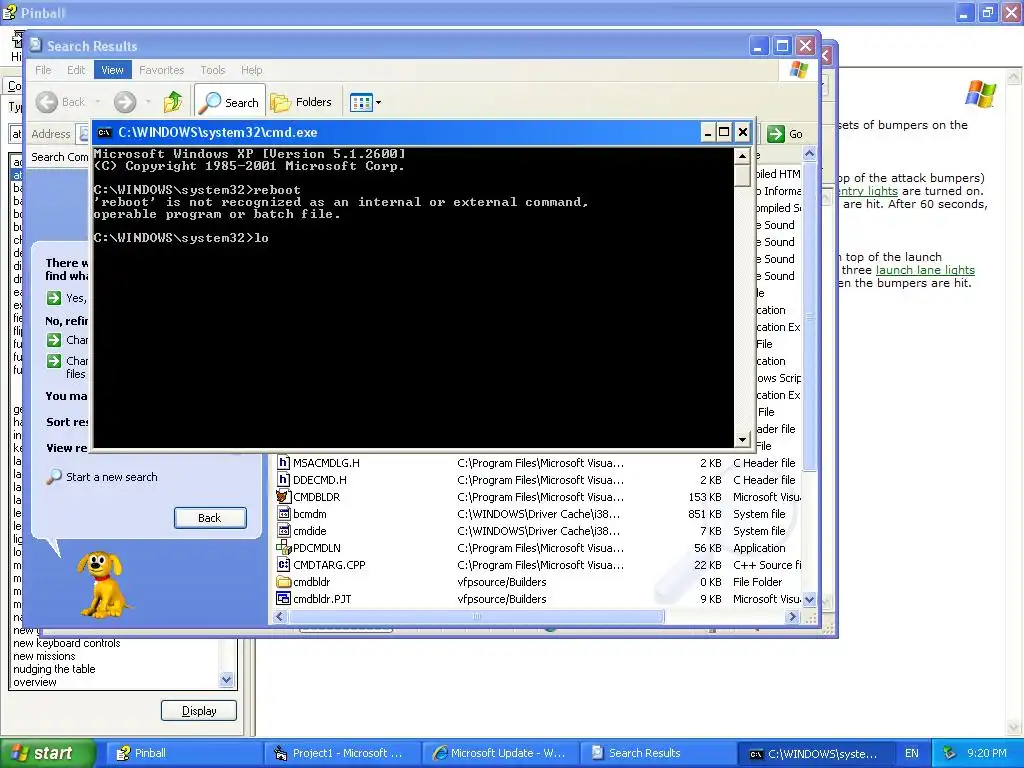Select the cmdide system file icon

click(x=283, y=531)
